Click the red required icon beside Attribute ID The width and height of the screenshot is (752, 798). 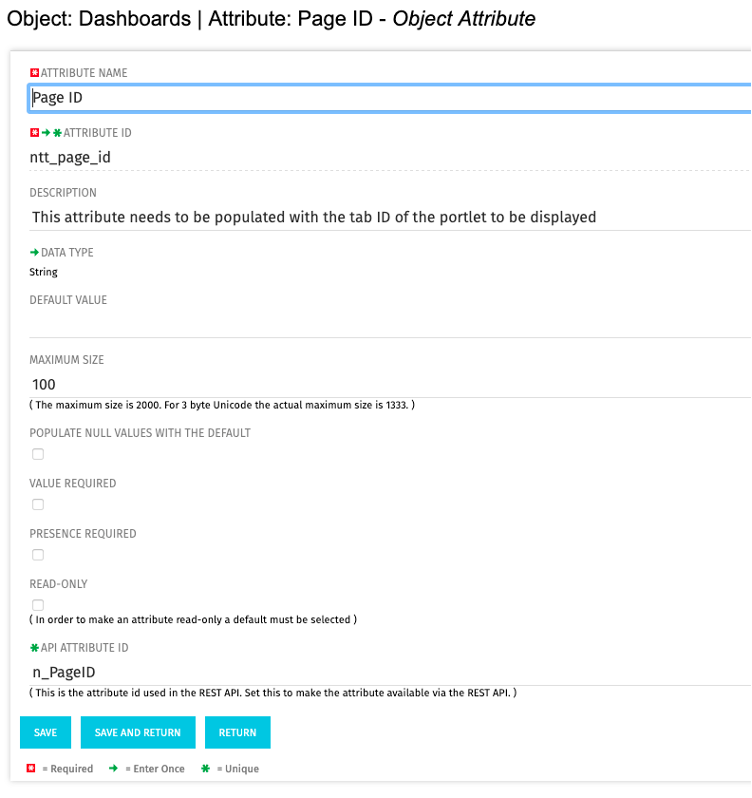click(x=35, y=133)
